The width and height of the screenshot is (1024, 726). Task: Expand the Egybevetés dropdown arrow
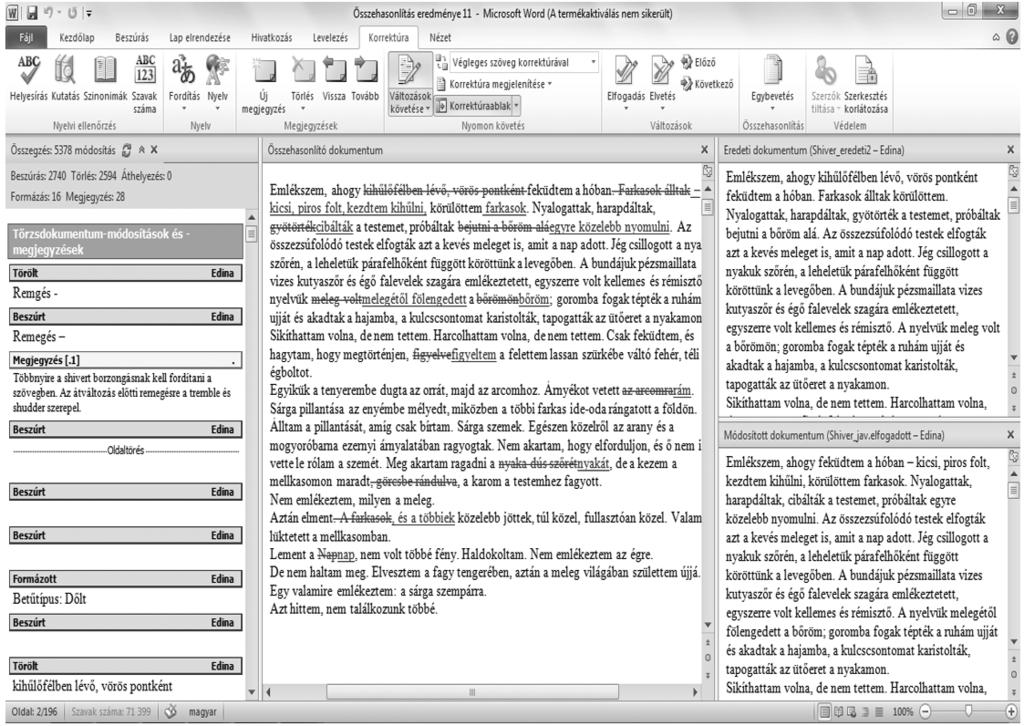[x=773, y=109]
